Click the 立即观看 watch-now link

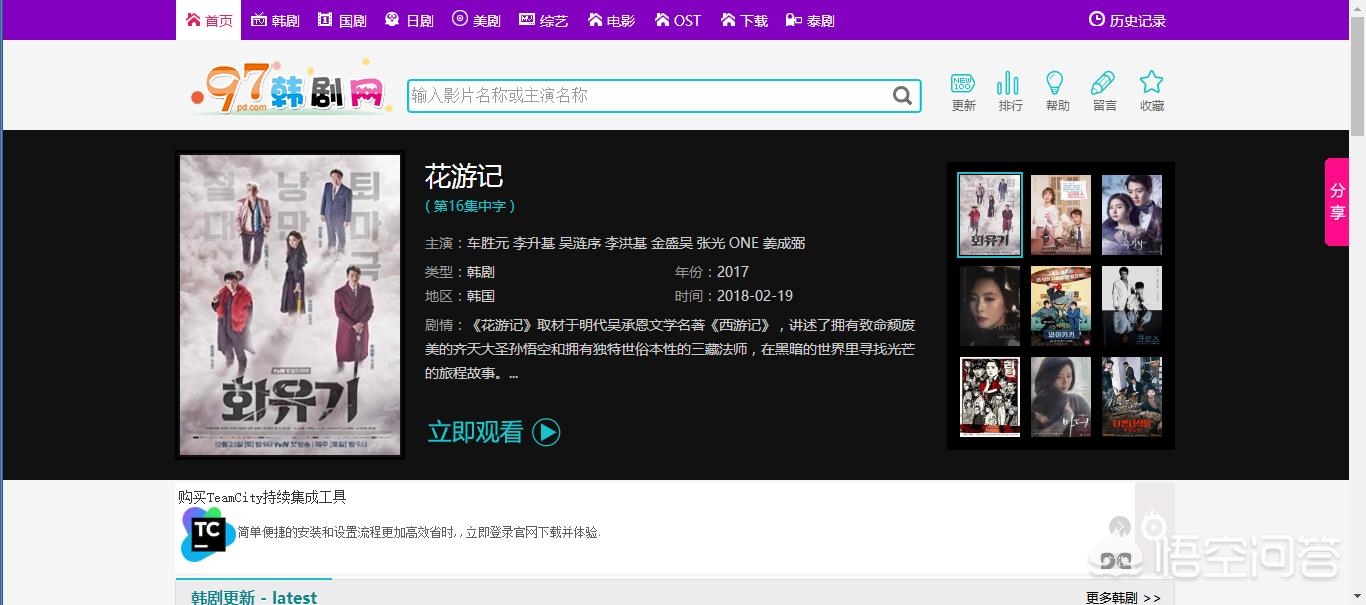474,430
